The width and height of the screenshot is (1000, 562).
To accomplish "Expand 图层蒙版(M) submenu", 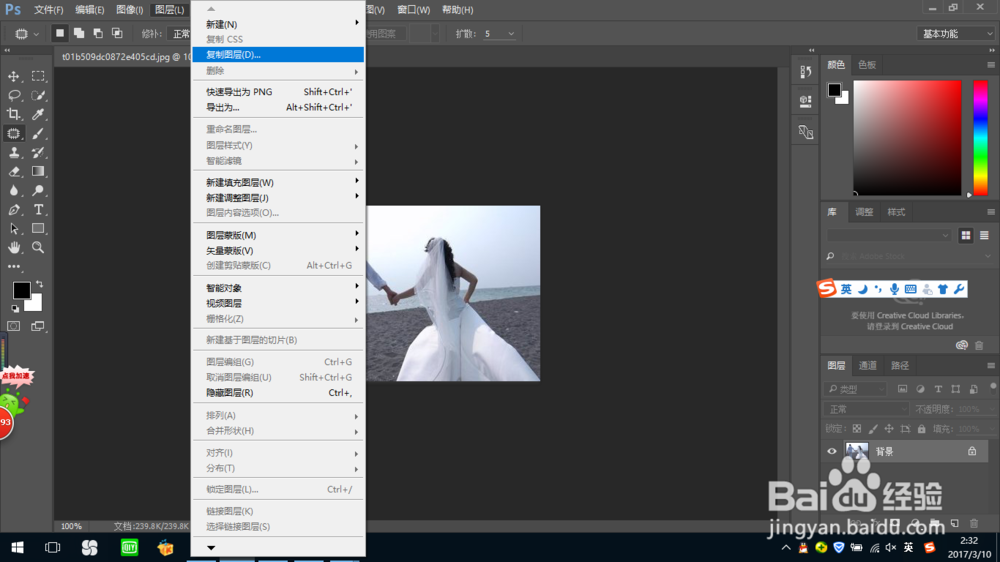I will tap(278, 235).
